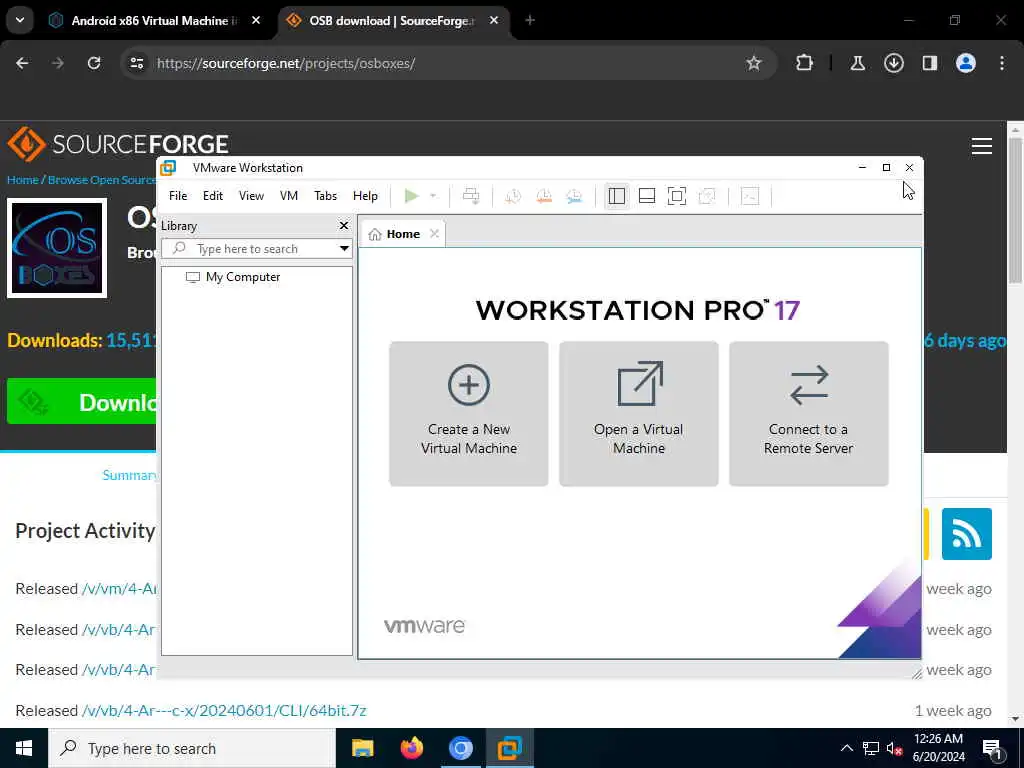Open the browser downloads icon
This screenshot has height=768, width=1024.
(893, 63)
